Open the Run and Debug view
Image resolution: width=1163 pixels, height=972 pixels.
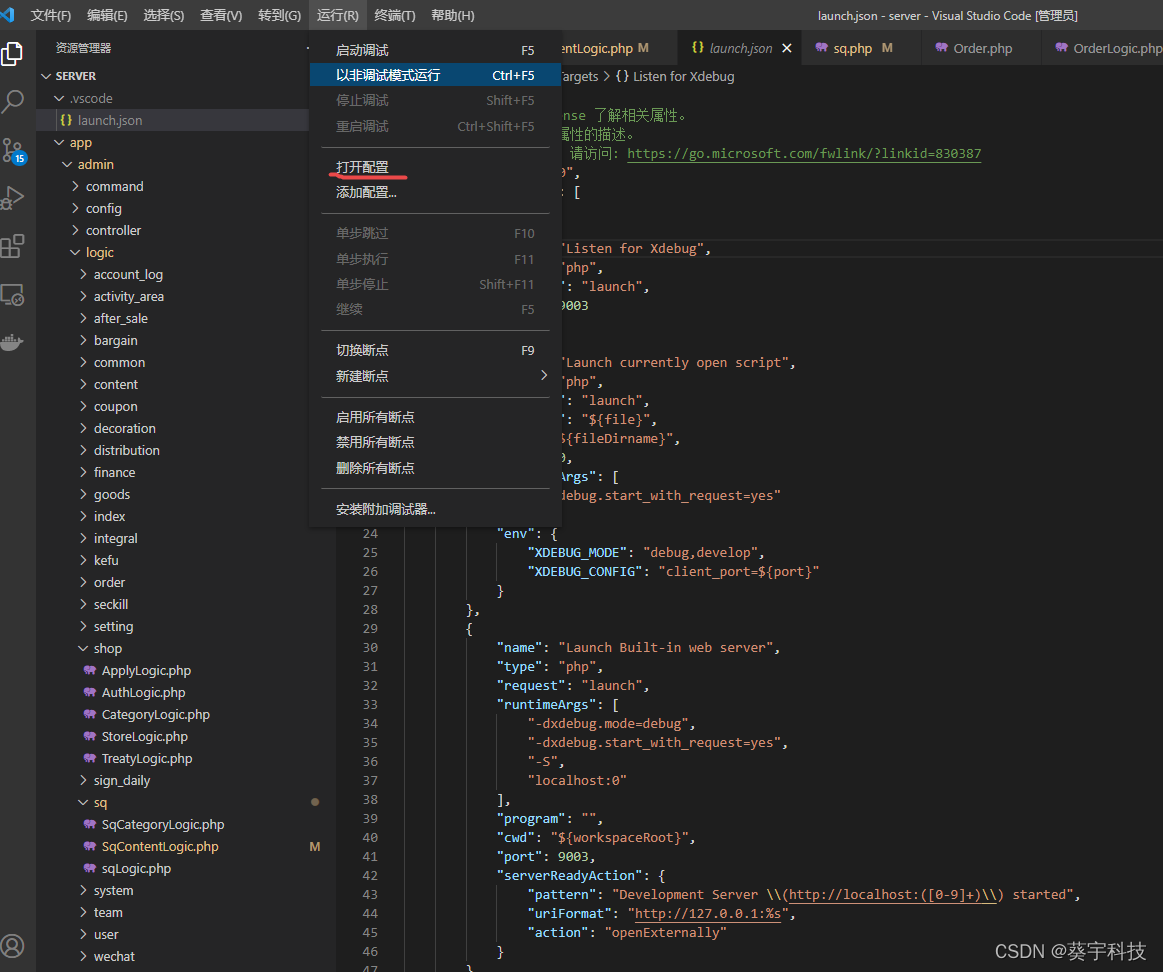(13, 198)
